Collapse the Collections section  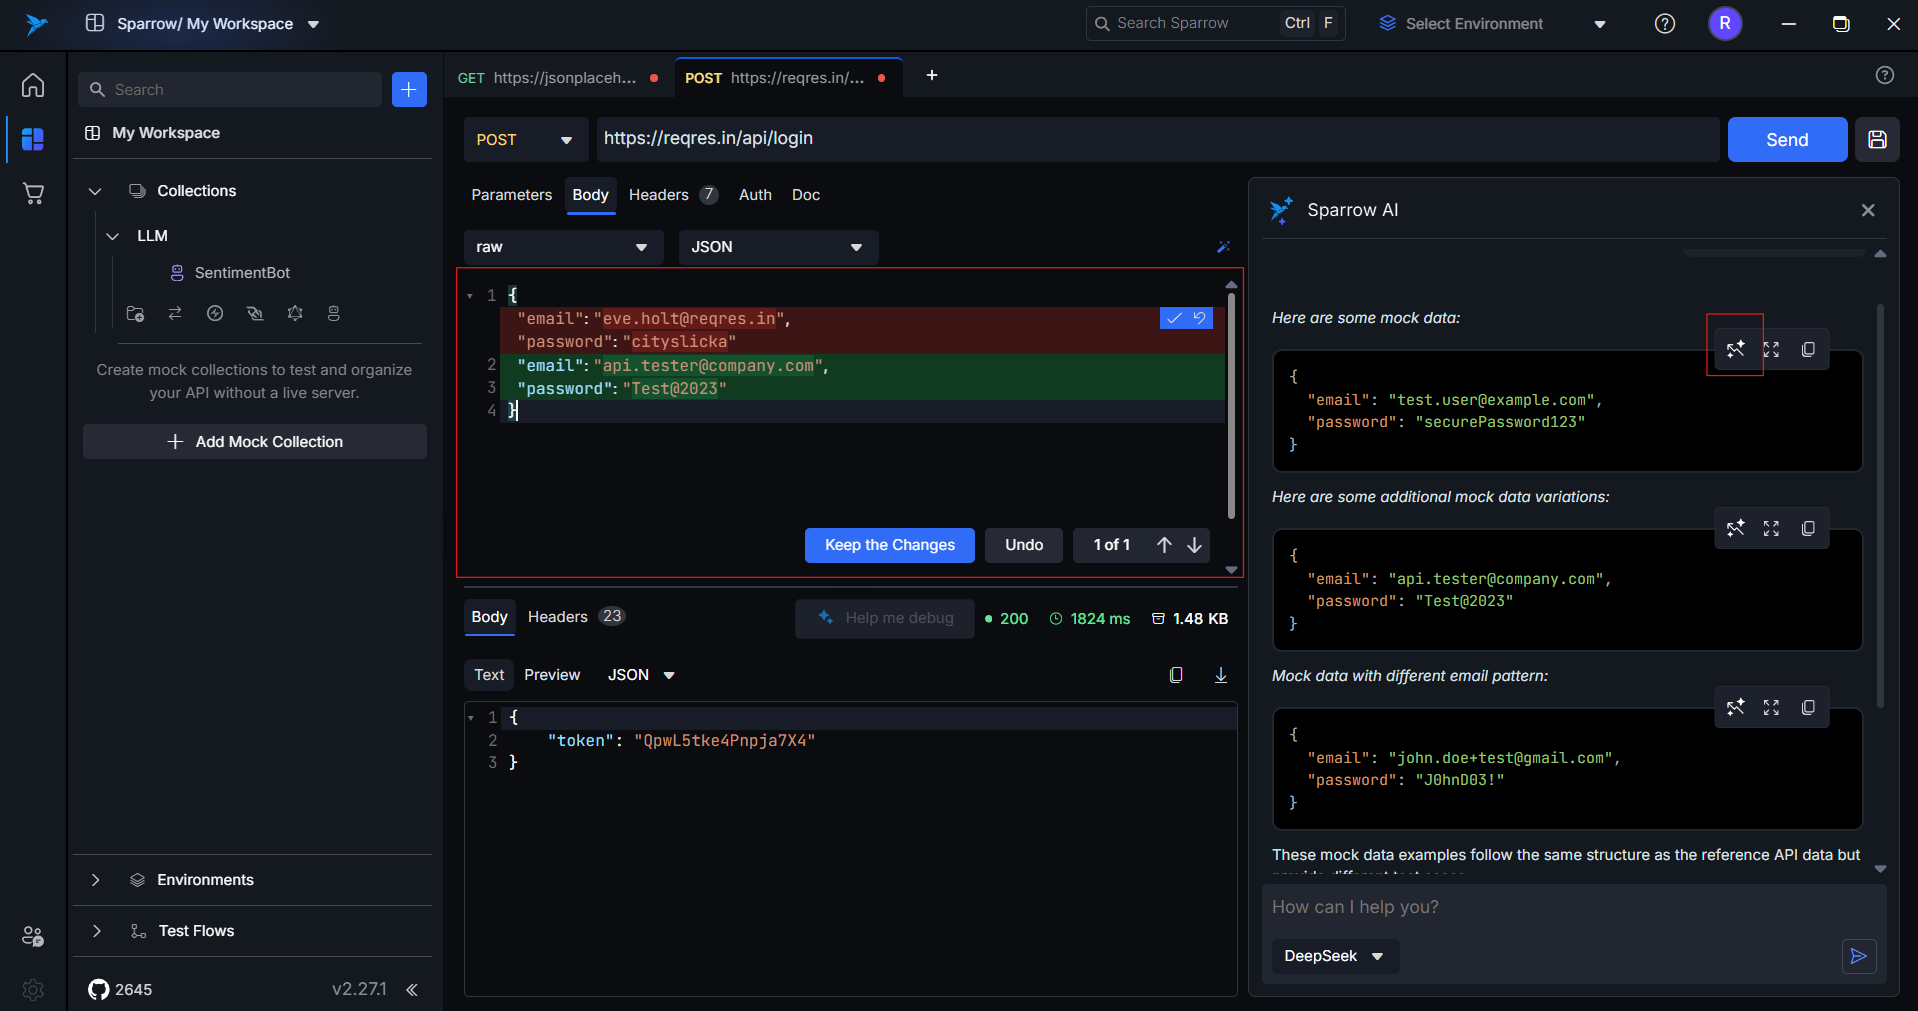pos(95,191)
